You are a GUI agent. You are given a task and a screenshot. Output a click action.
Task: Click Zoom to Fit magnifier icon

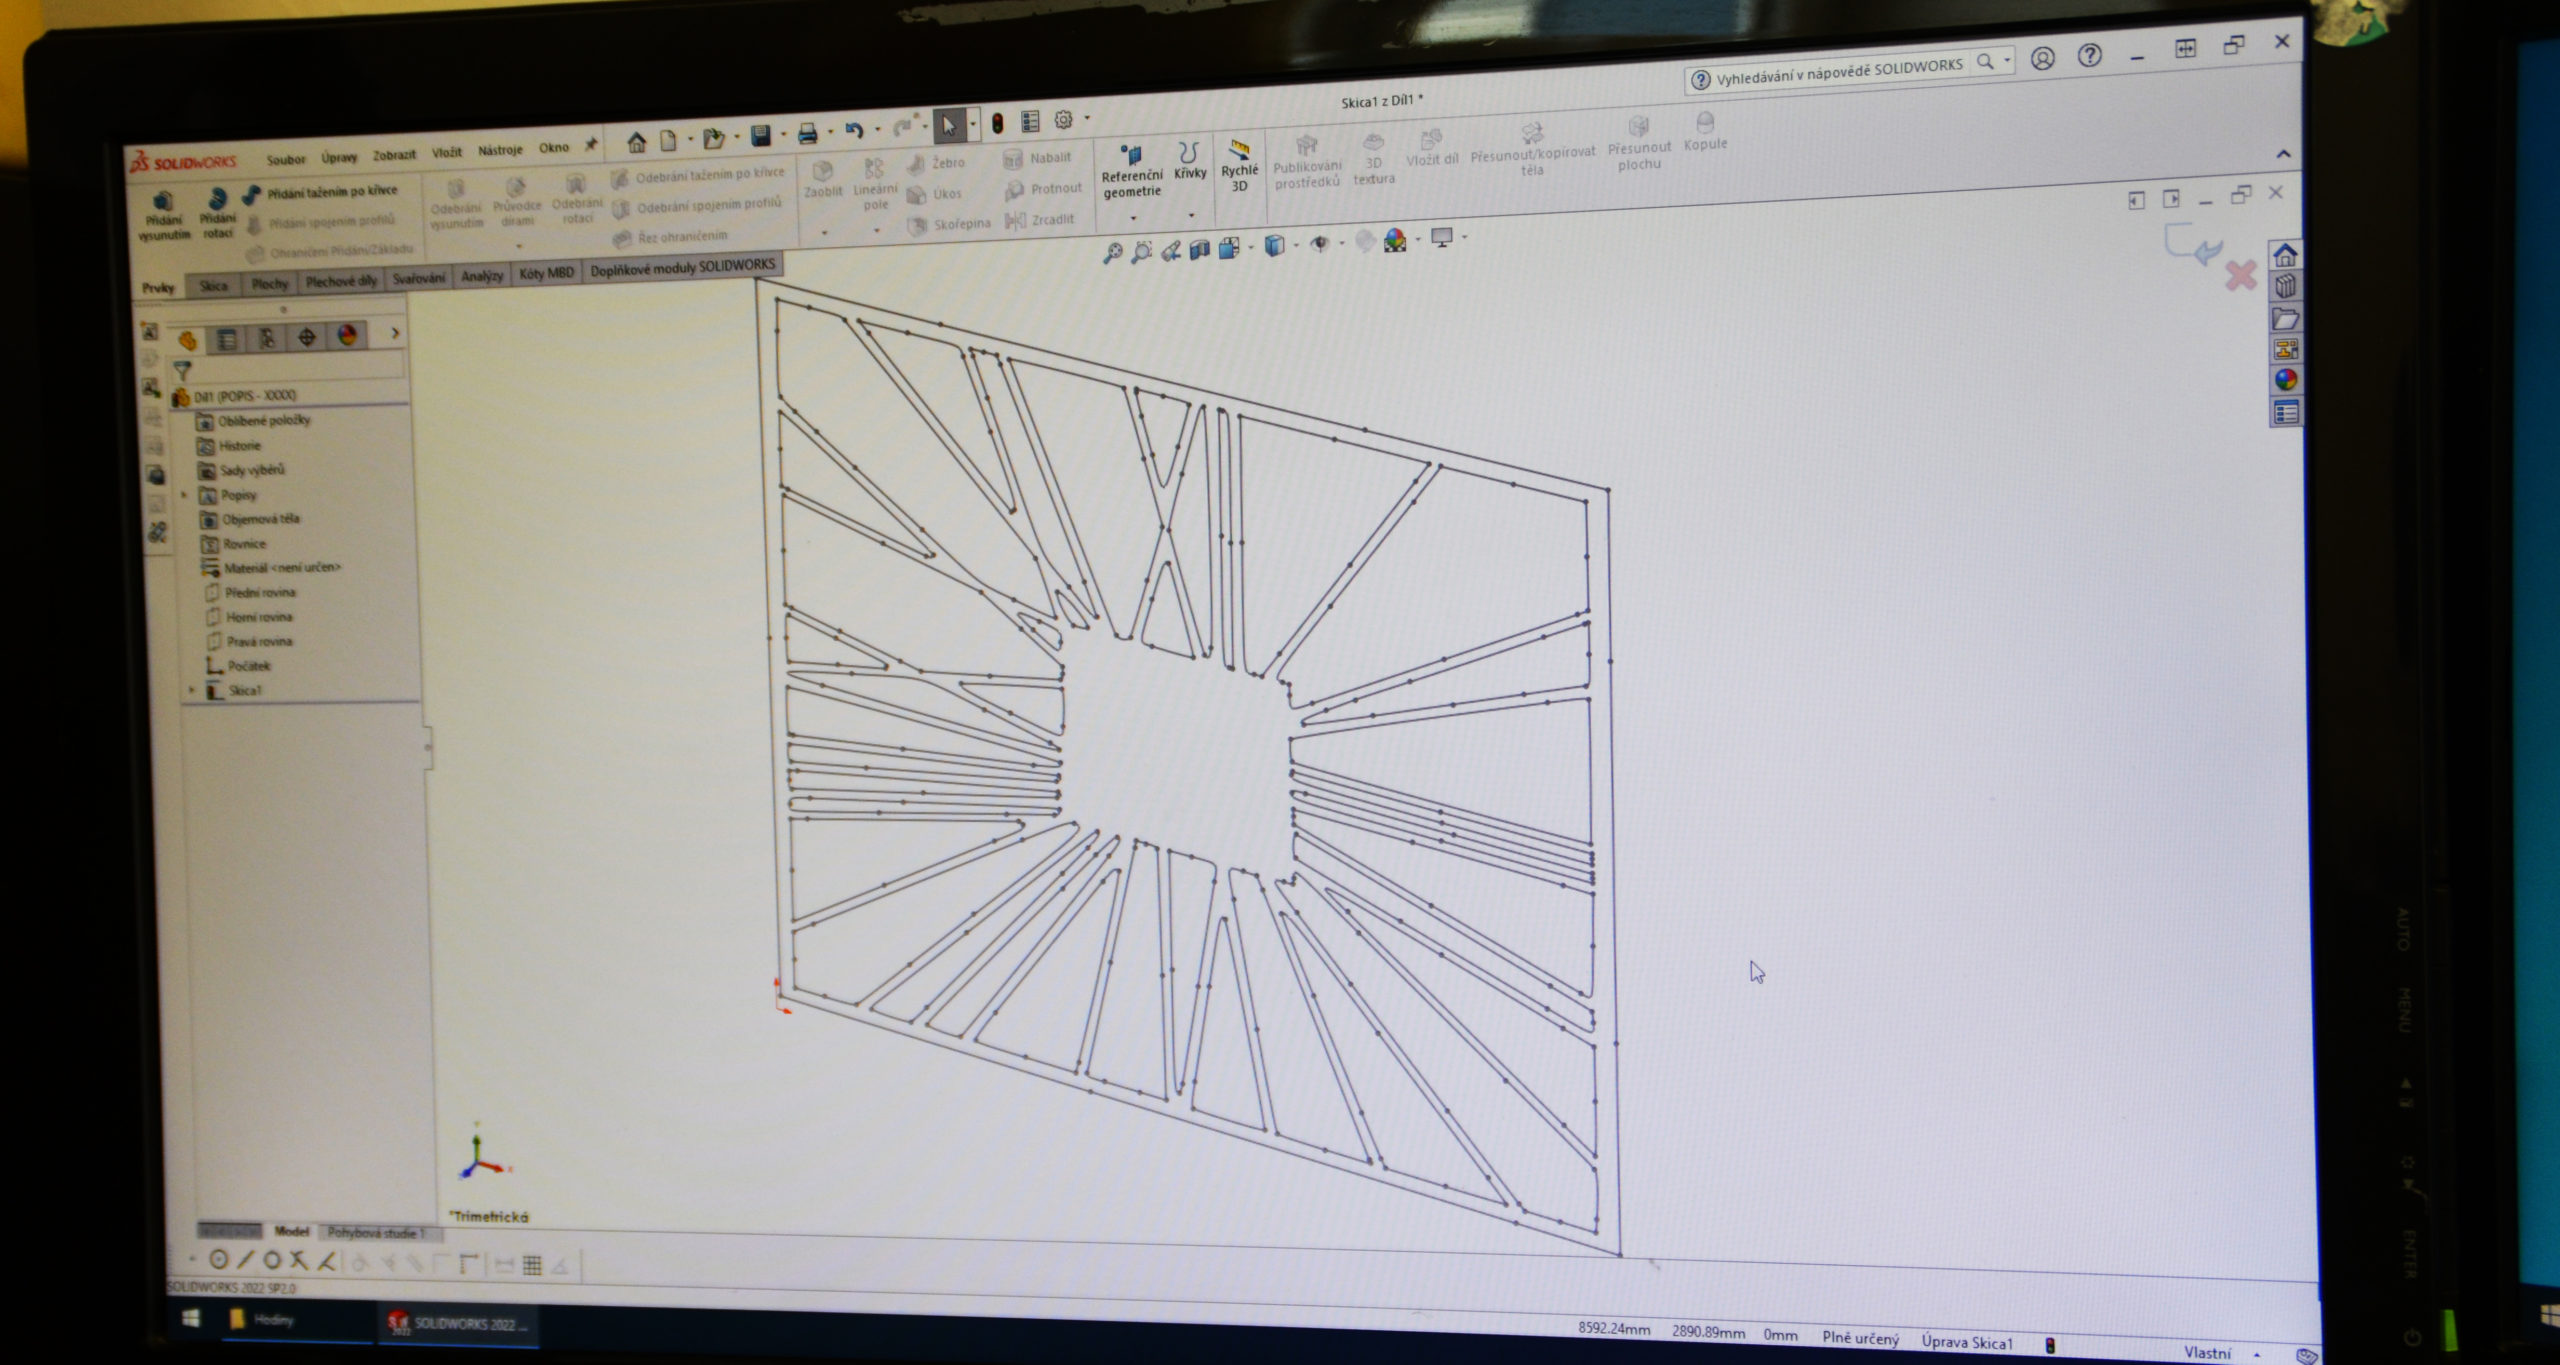[1112, 252]
